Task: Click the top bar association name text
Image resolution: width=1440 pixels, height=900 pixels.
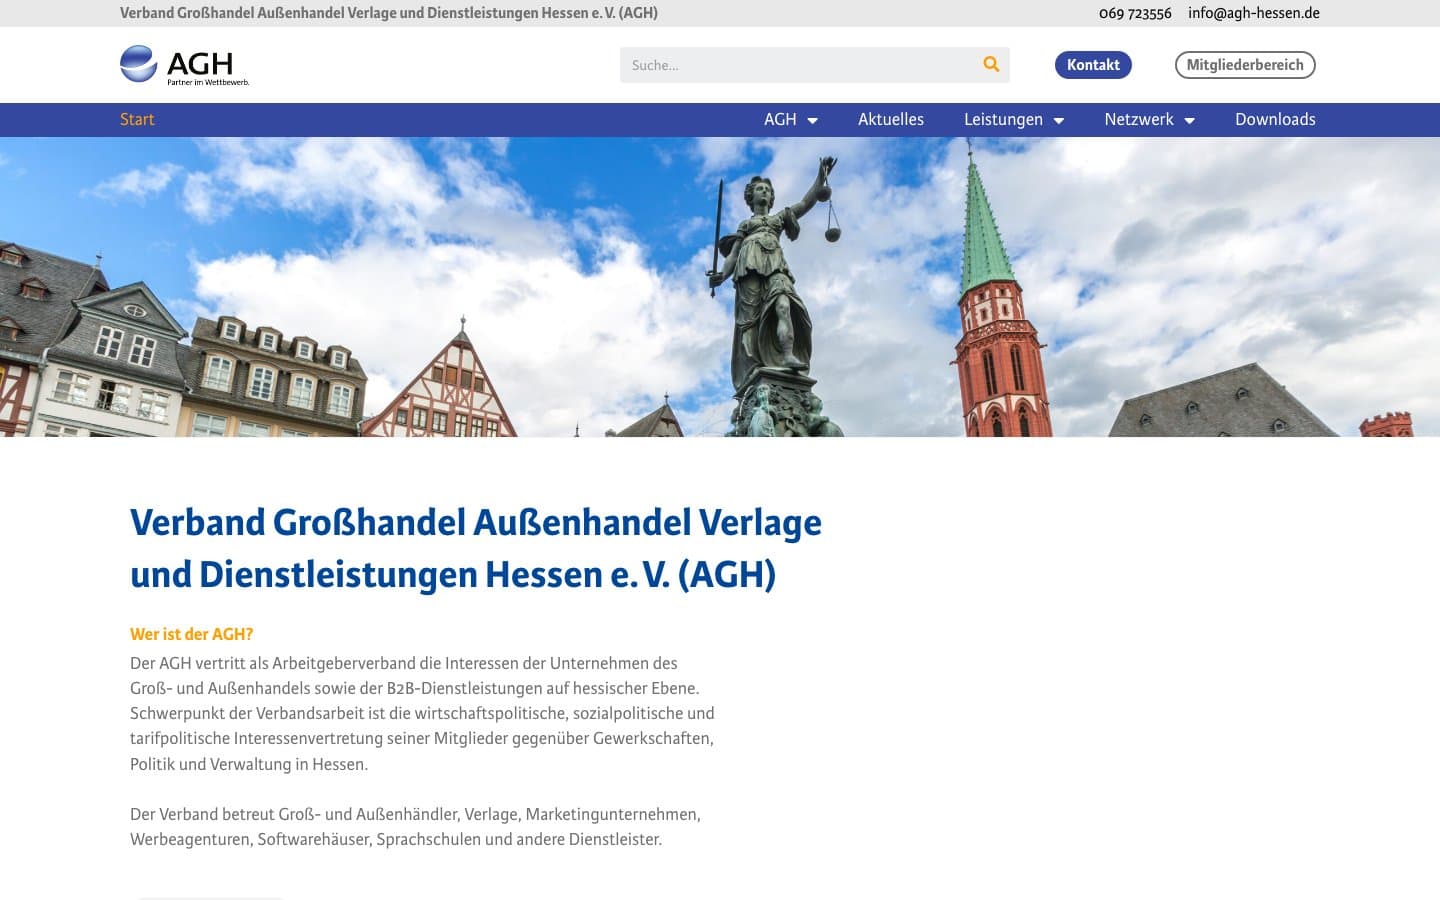Action: tap(389, 13)
